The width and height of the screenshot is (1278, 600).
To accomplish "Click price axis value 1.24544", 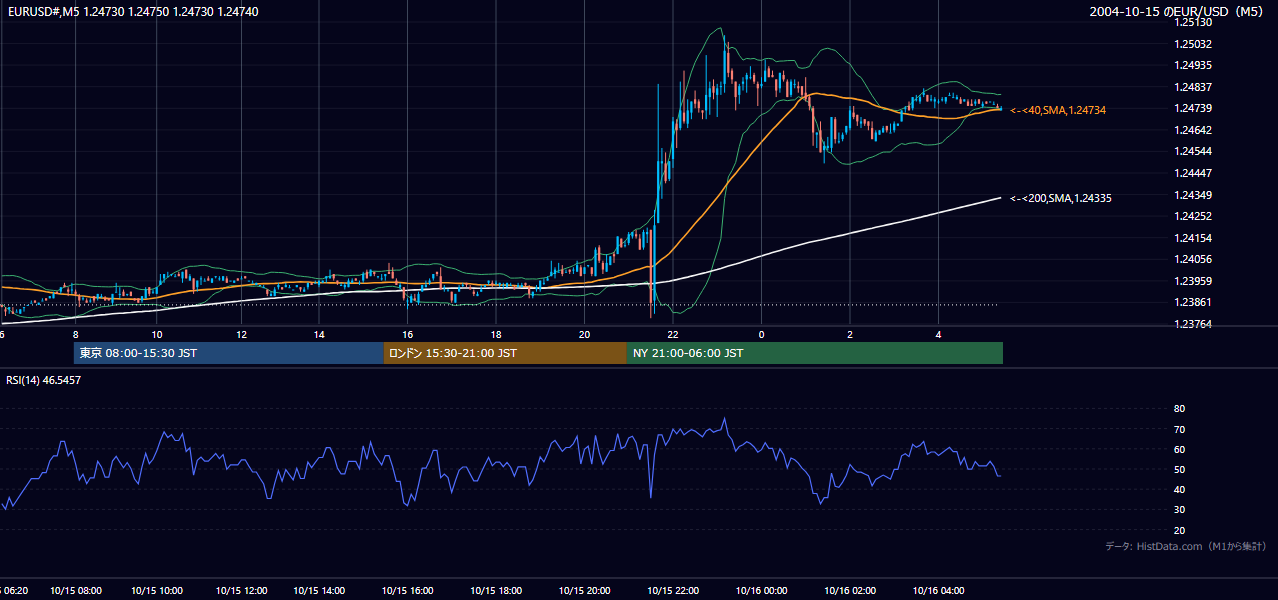I will coord(1194,151).
